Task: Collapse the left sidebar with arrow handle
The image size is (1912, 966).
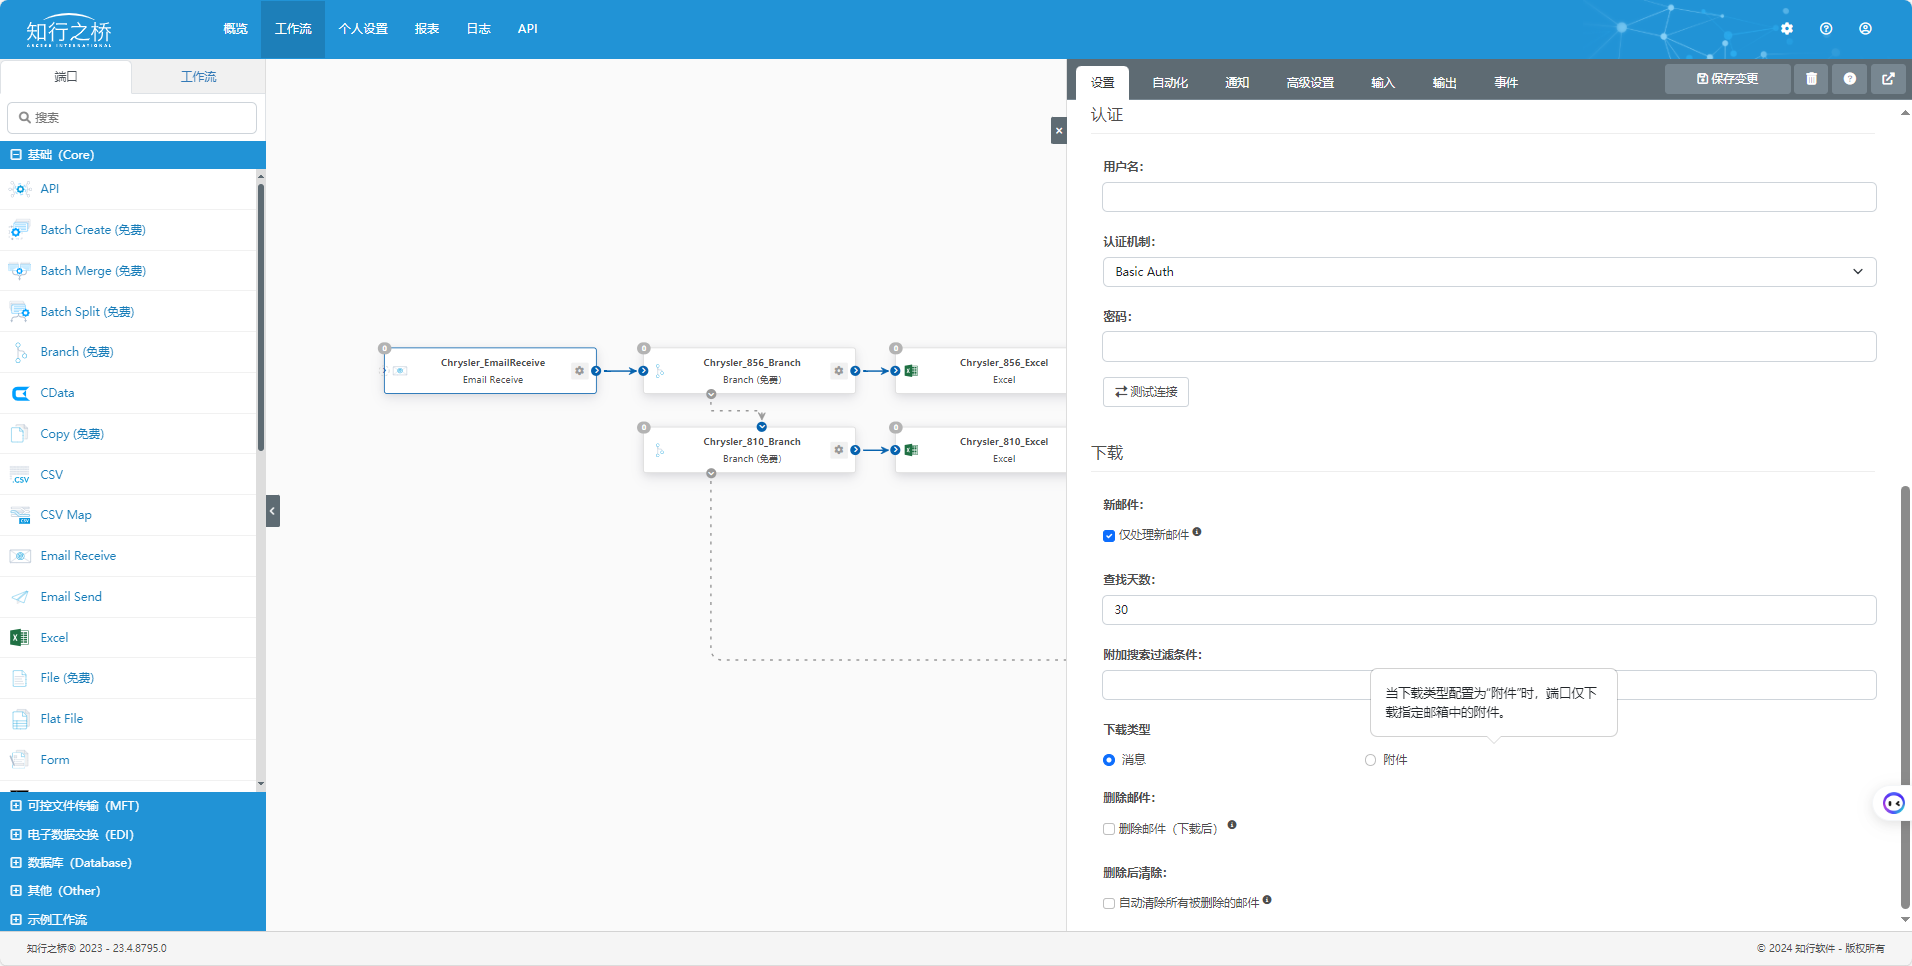Action: pyautogui.click(x=273, y=511)
